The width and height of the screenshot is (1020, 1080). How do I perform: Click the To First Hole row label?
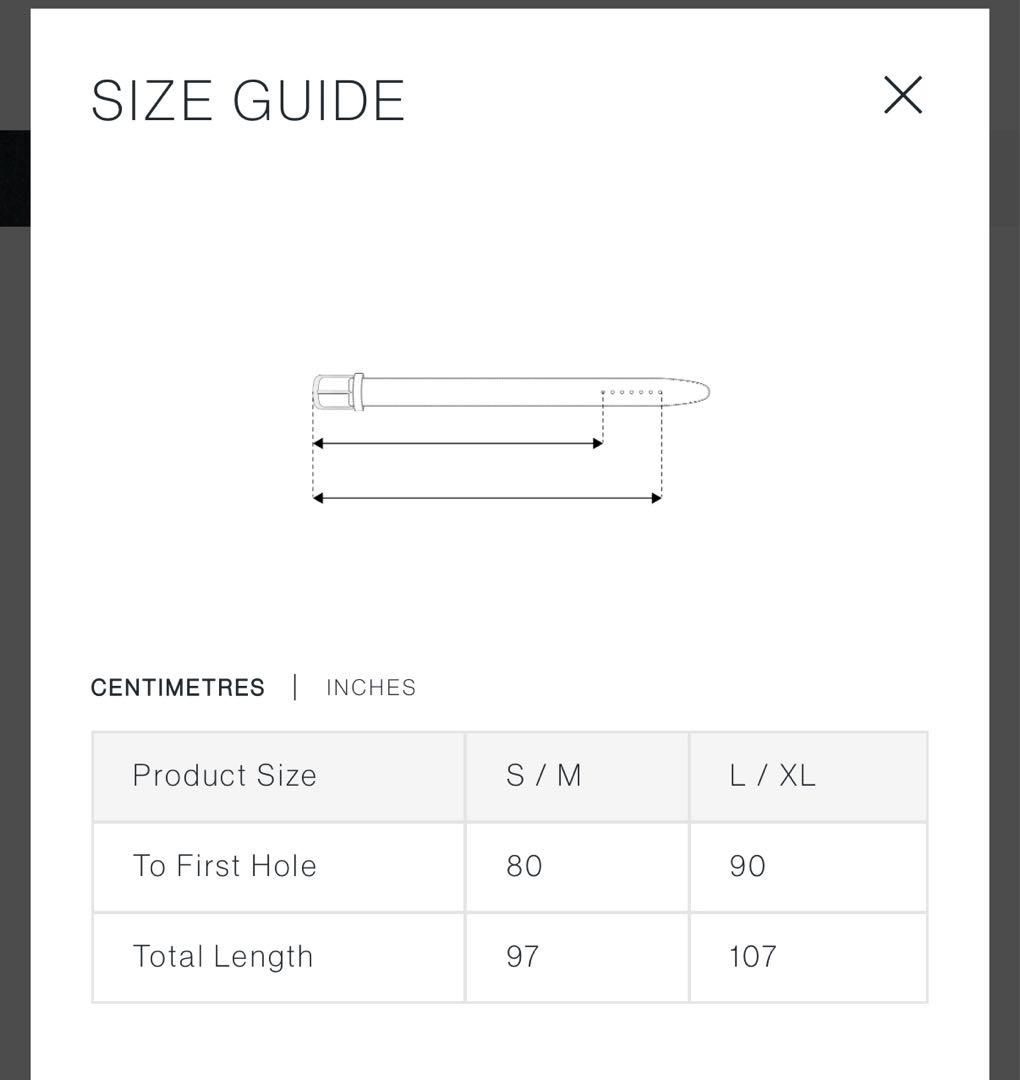225,866
